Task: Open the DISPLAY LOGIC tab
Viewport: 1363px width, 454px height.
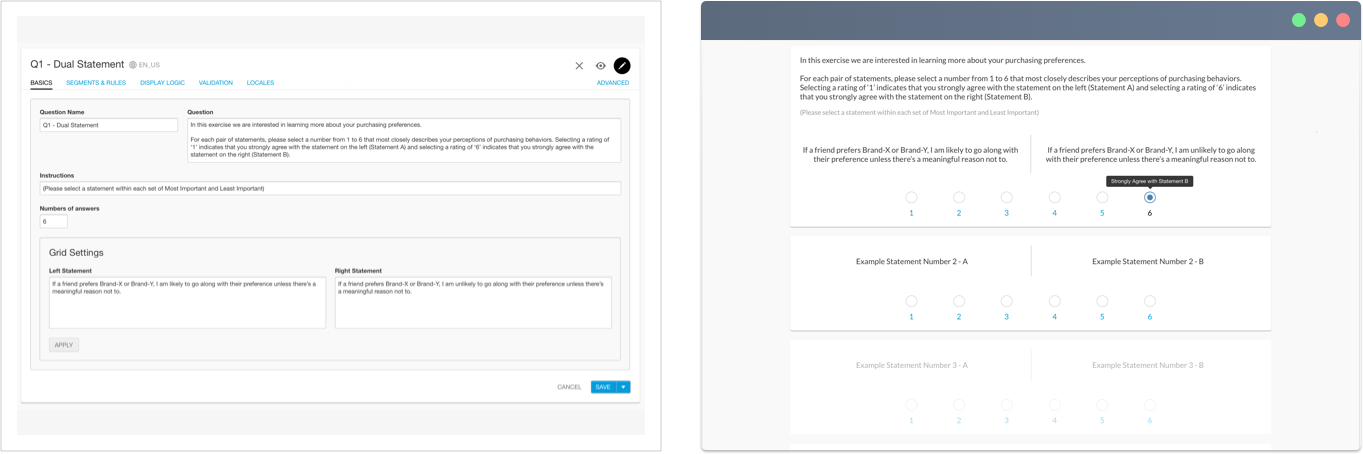Action: [162, 83]
